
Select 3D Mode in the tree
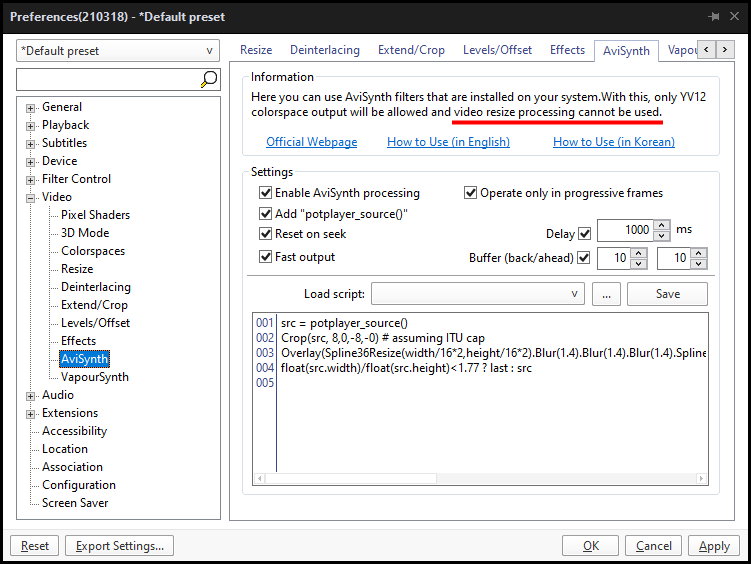85,233
